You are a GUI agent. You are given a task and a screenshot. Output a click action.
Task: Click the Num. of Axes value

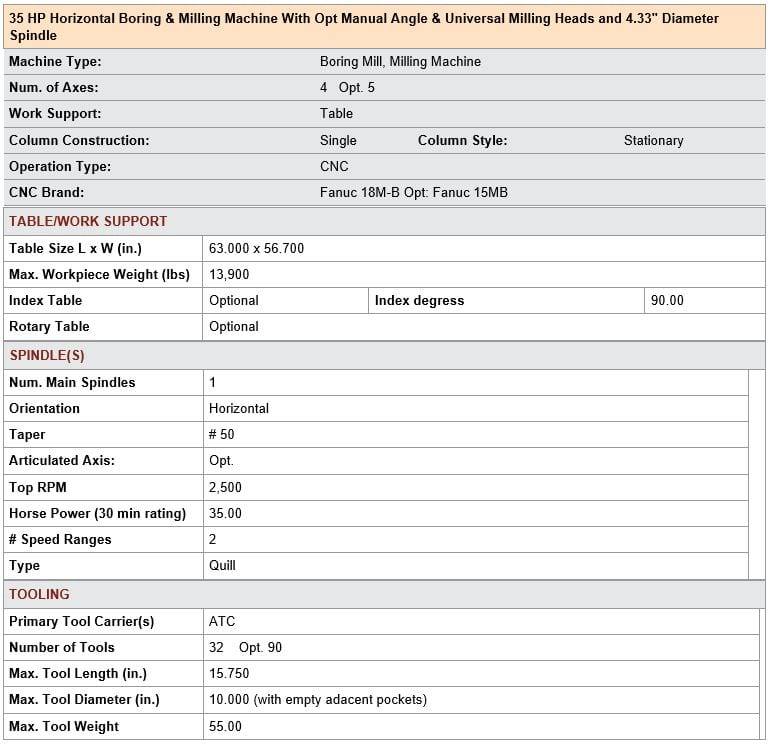(347, 88)
